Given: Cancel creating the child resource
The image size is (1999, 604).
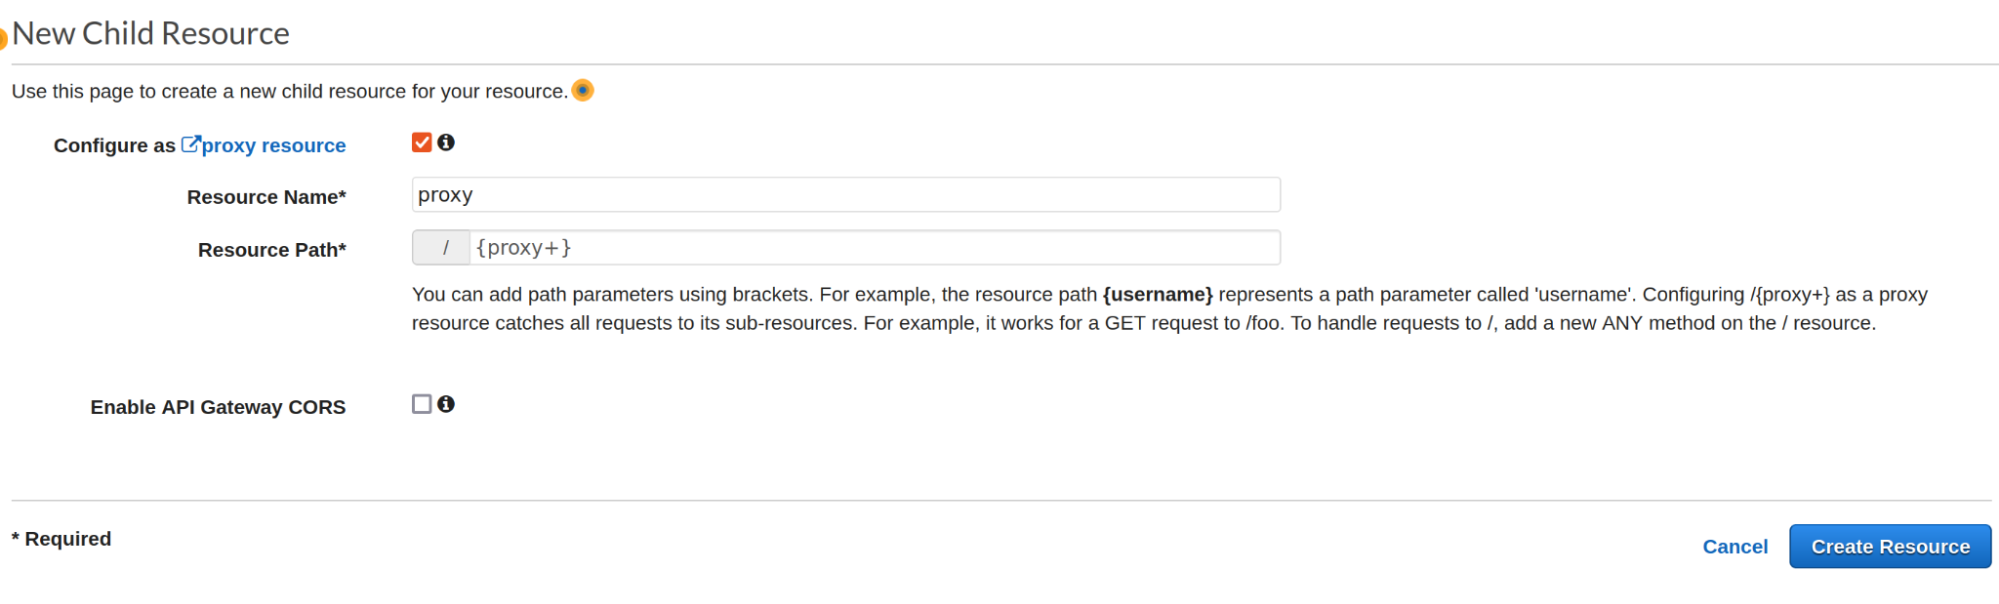Looking at the screenshot, I should (x=1735, y=547).
